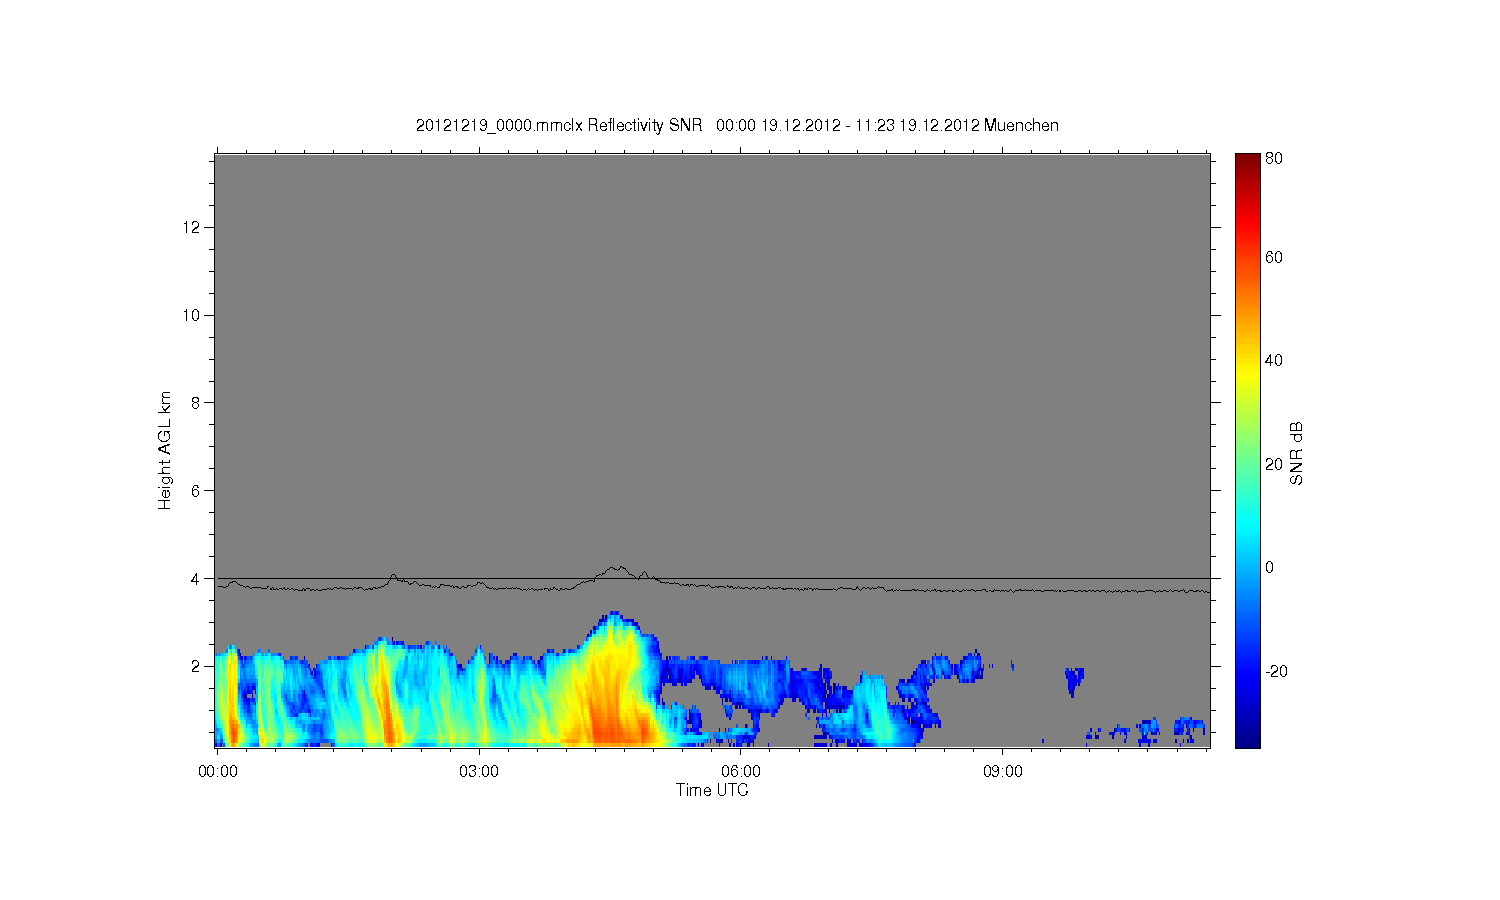Click the plot title text
The image size is (1500, 900).
[x=737, y=125]
